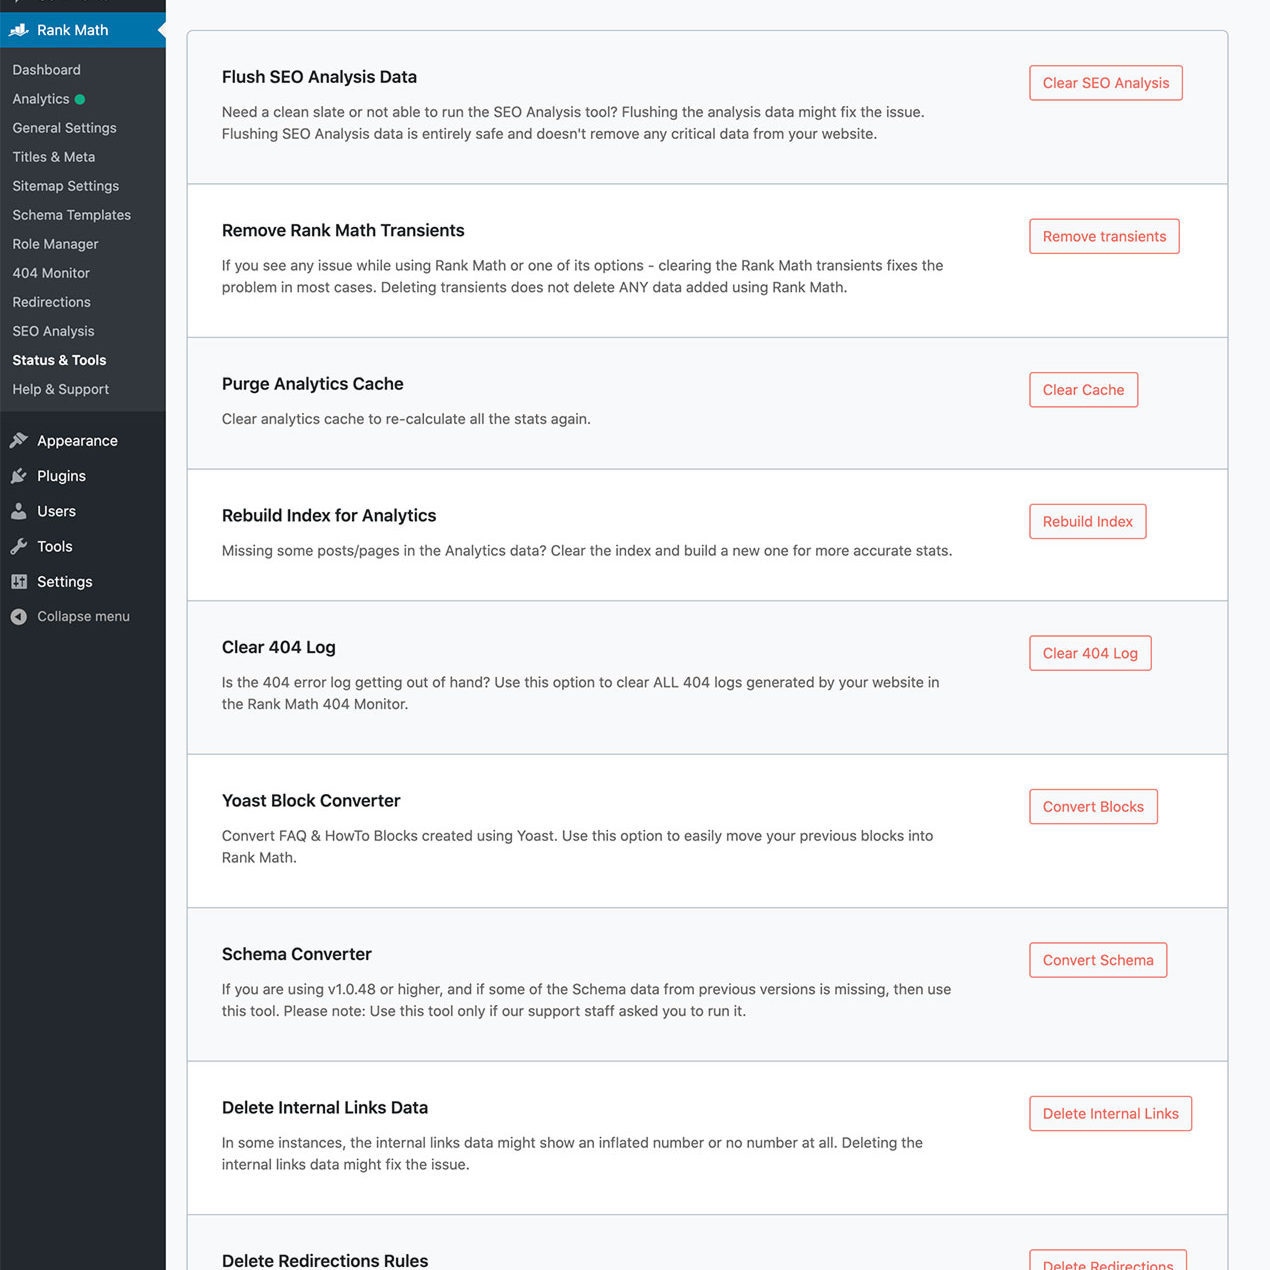Run the Yoast Convert Blocks action
This screenshot has height=1270, width=1270.
(1093, 806)
